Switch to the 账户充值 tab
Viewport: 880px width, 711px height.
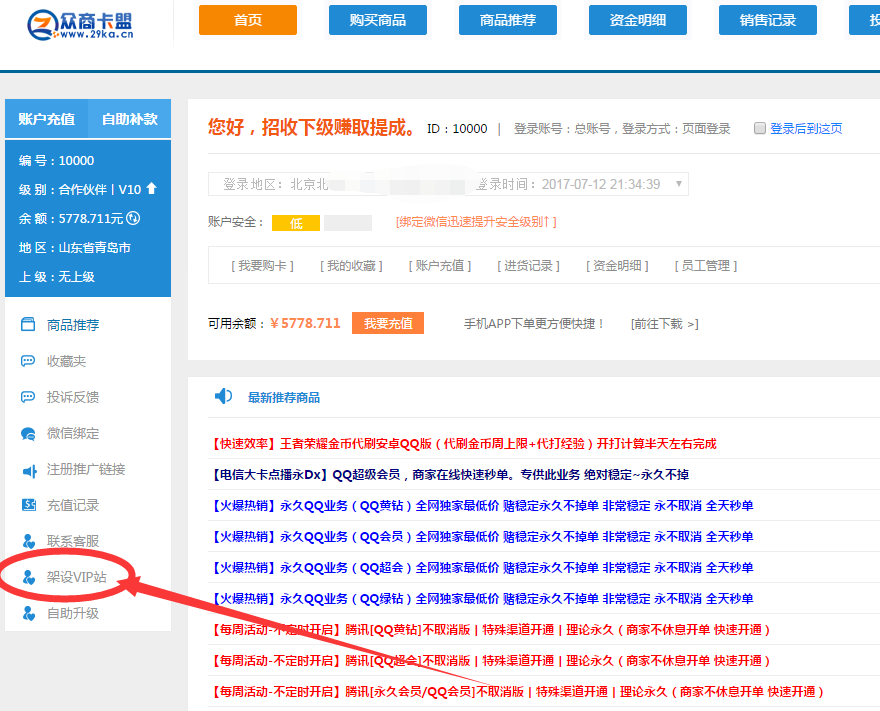pyautogui.click(x=47, y=119)
